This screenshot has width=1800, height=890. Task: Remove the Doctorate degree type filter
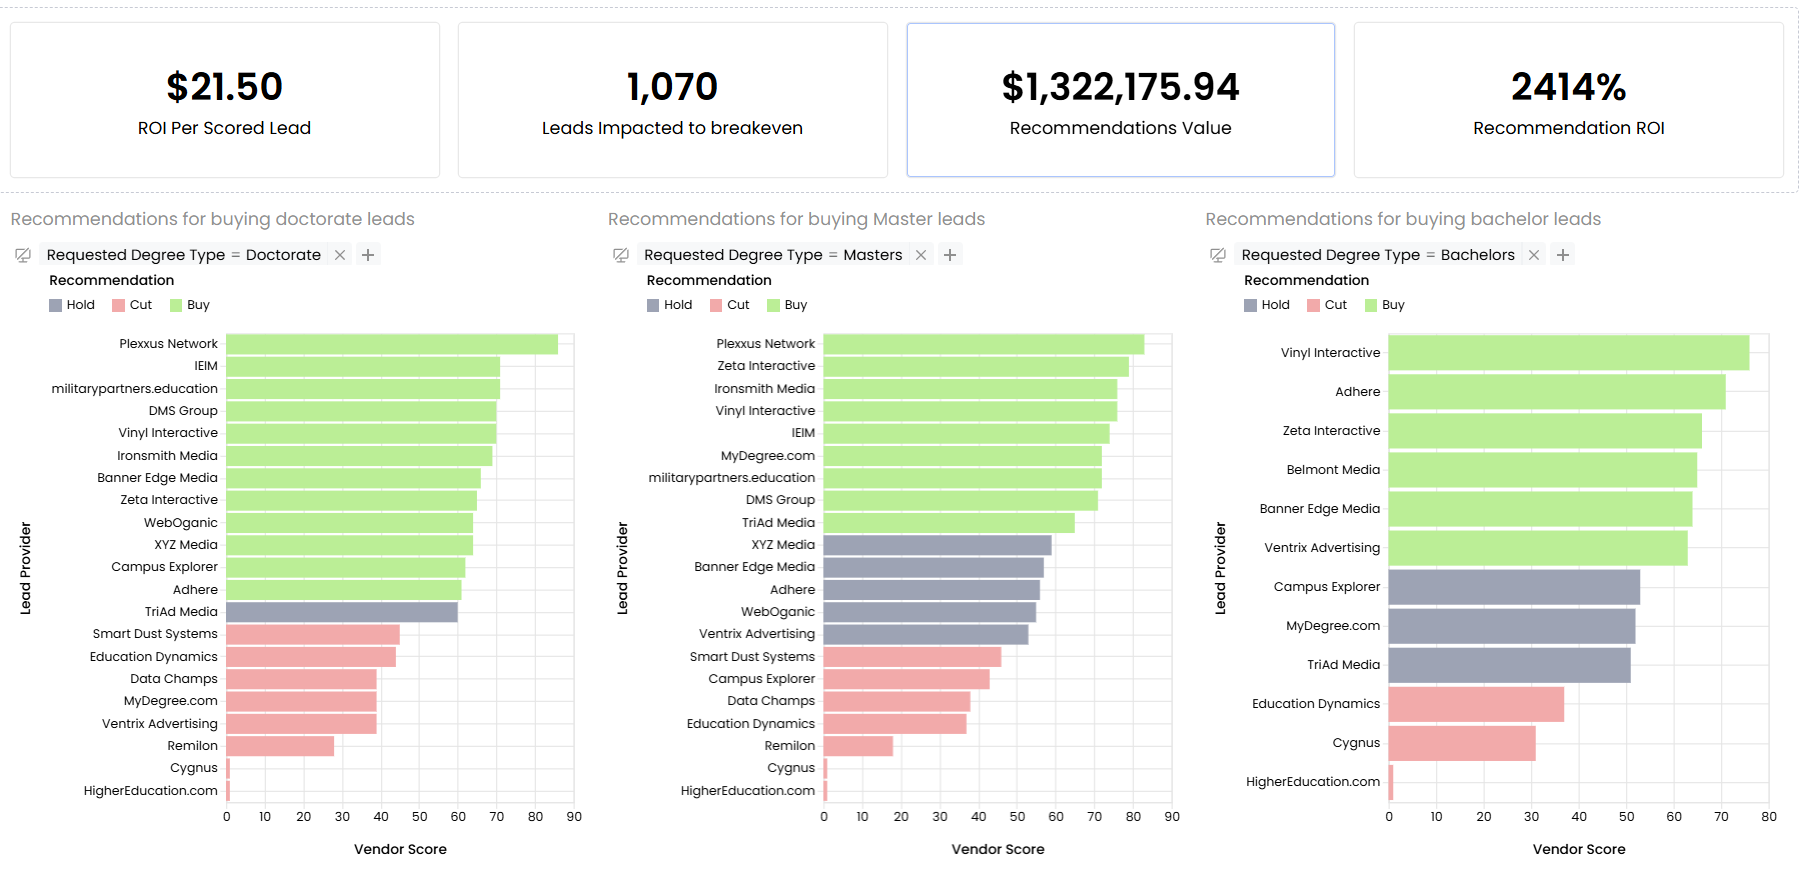pyautogui.click(x=340, y=255)
